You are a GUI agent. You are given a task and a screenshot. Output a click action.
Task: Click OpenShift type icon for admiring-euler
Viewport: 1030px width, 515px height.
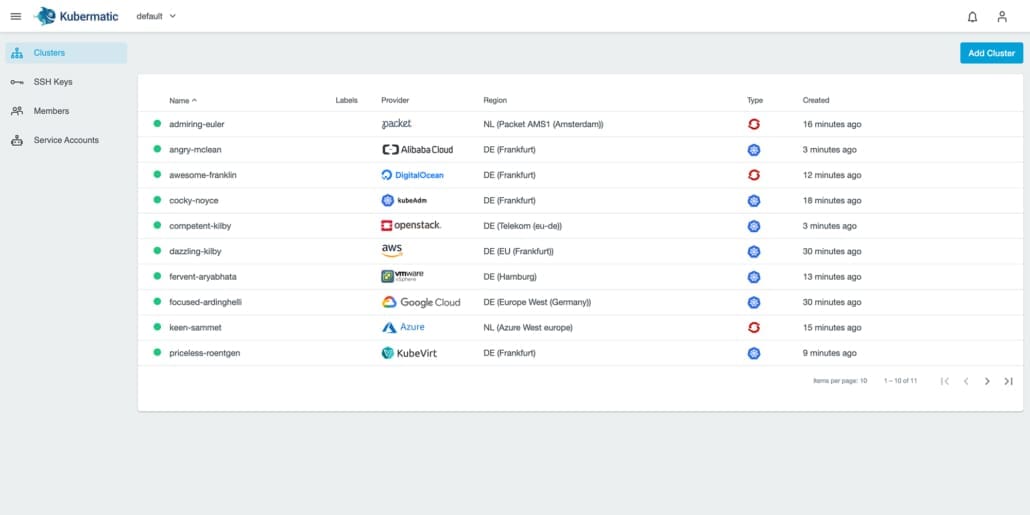(x=753, y=124)
